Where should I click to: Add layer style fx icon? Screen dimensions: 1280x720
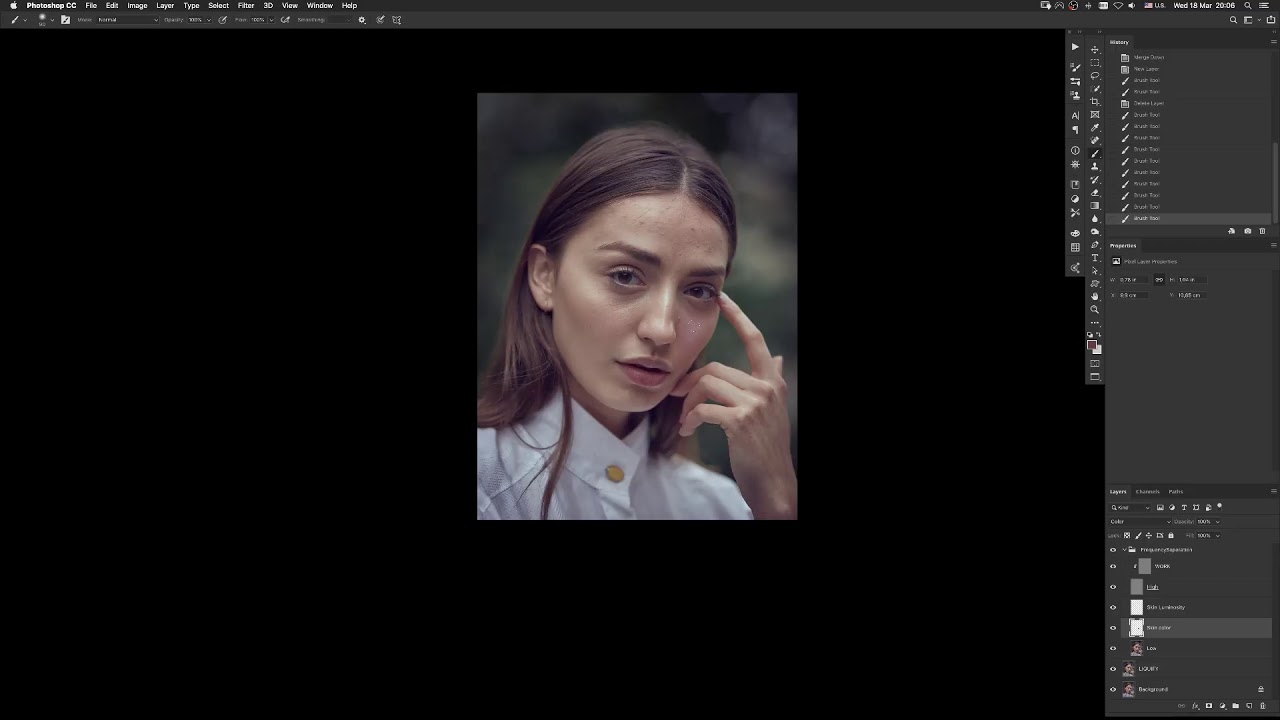(x=1195, y=706)
